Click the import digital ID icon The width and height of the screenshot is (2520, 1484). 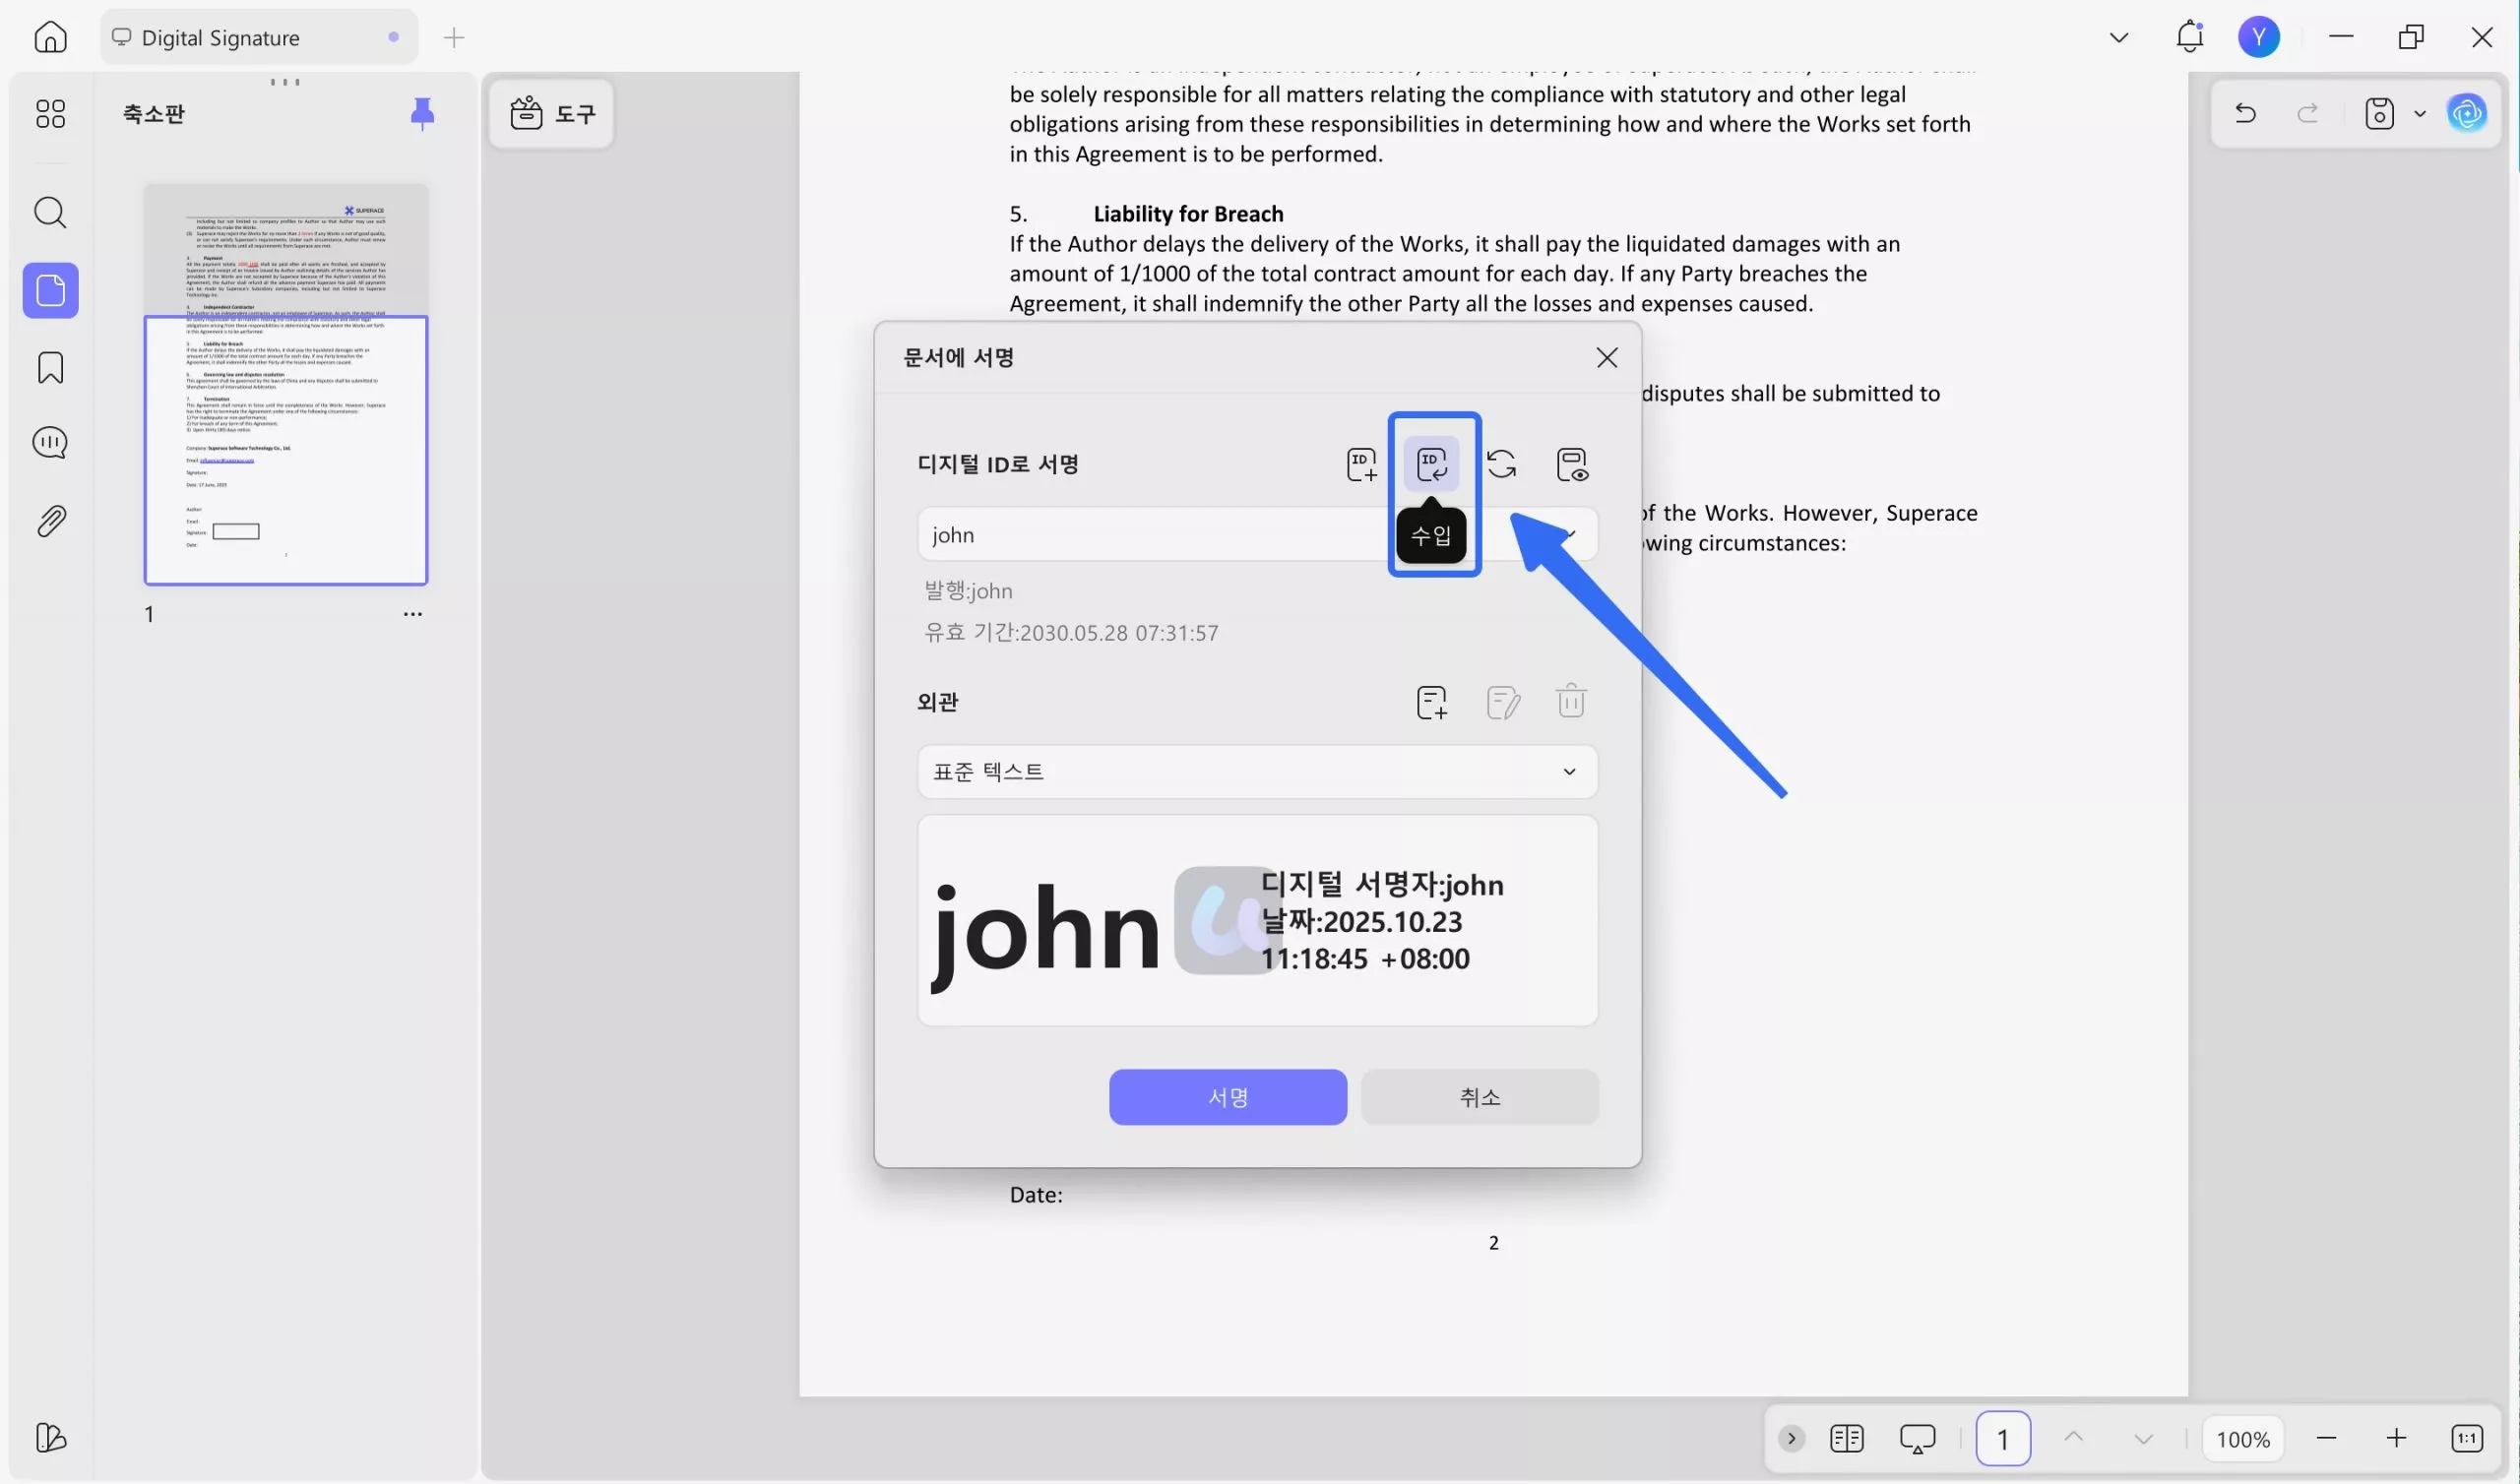[1431, 464]
